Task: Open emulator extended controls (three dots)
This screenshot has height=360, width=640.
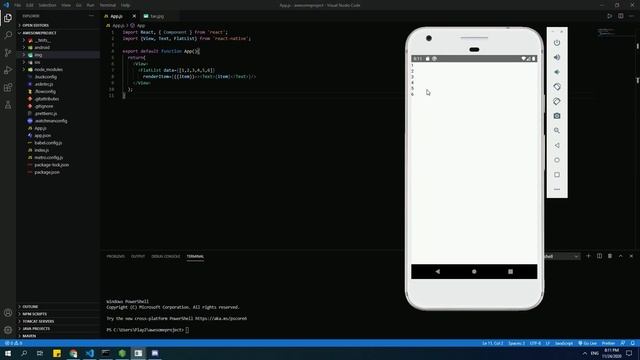Action: click(557, 189)
